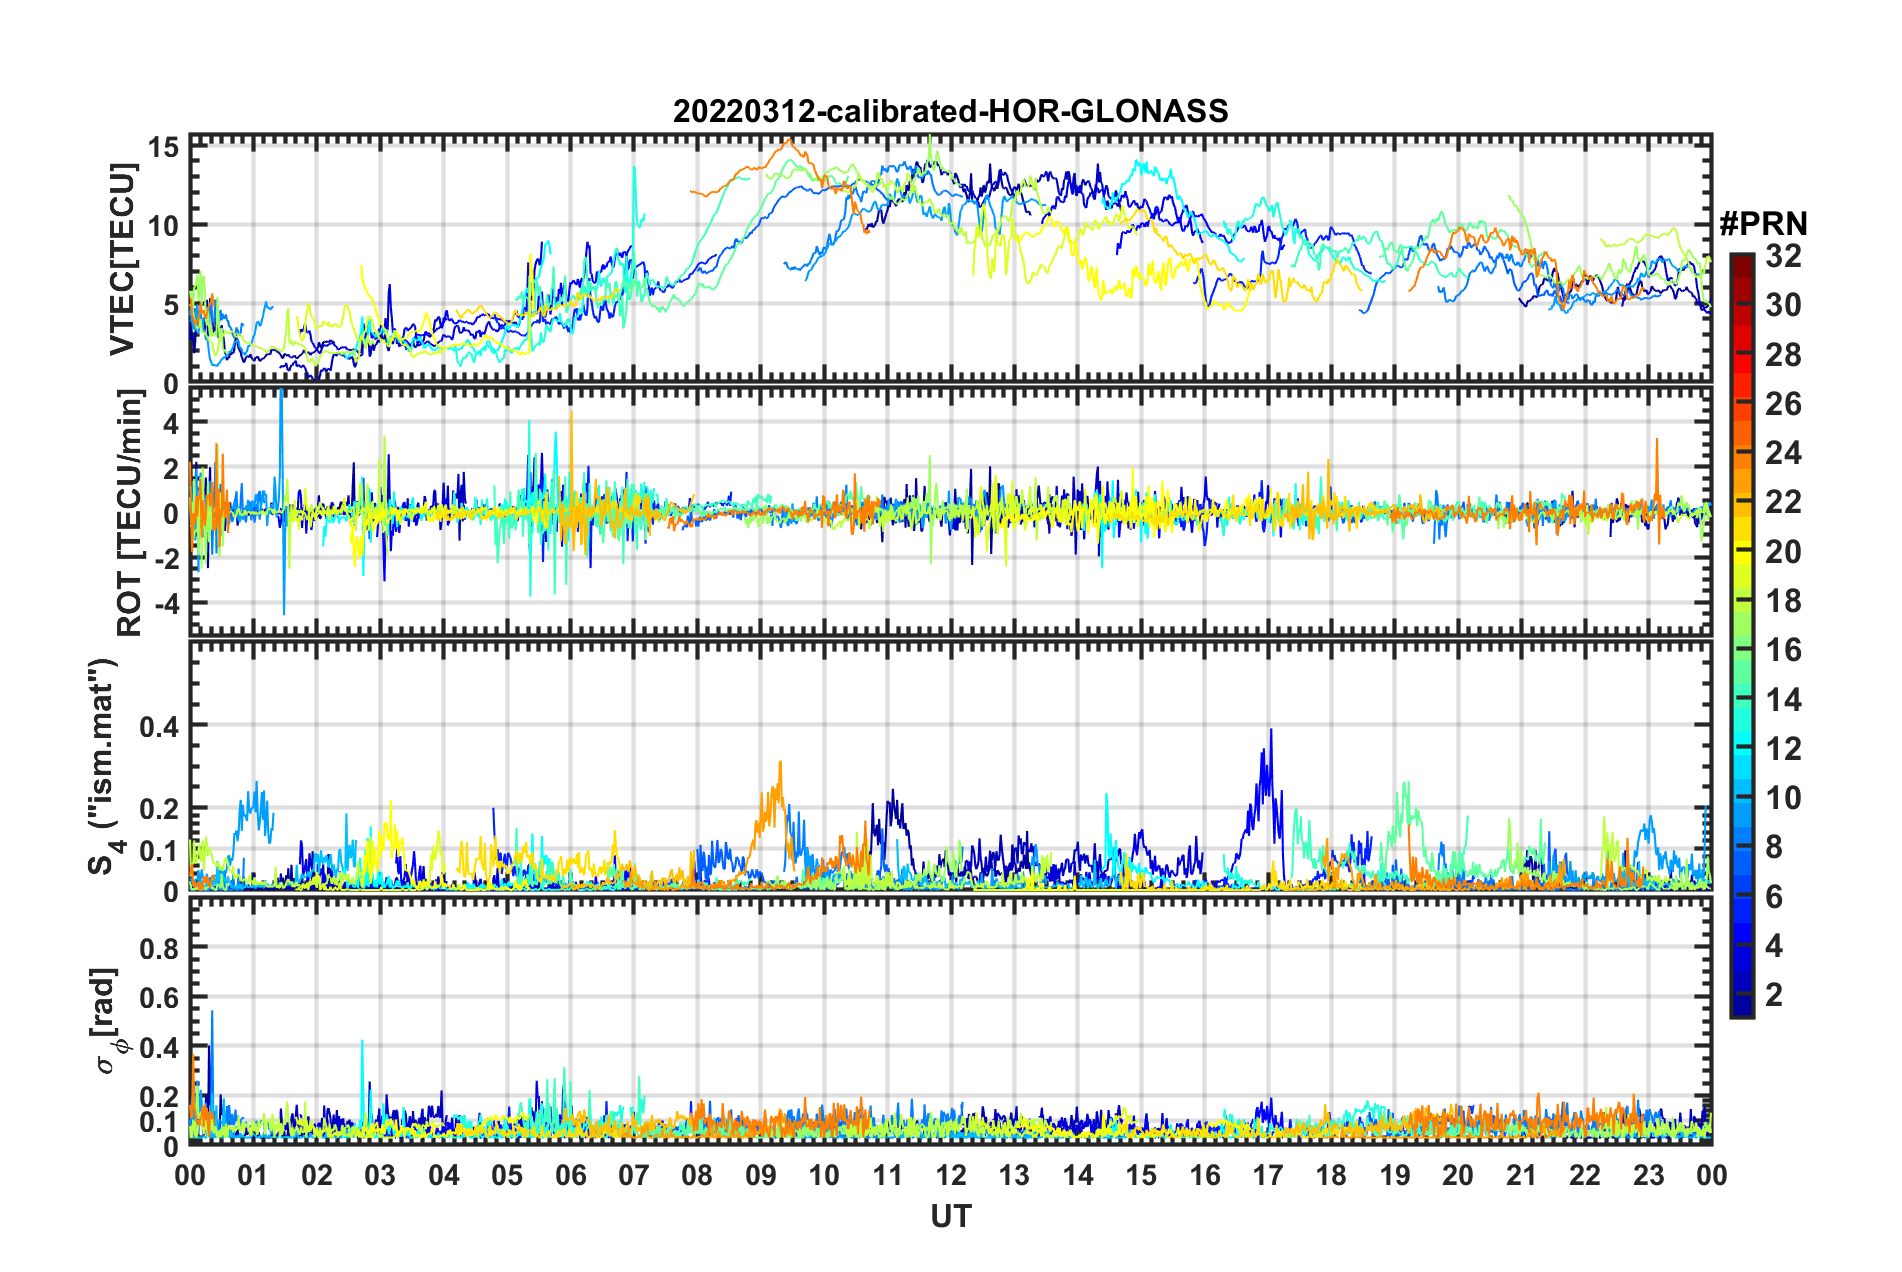Click x-axis tick label 01
This screenshot has height=1272, width=1902.
point(253,1175)
